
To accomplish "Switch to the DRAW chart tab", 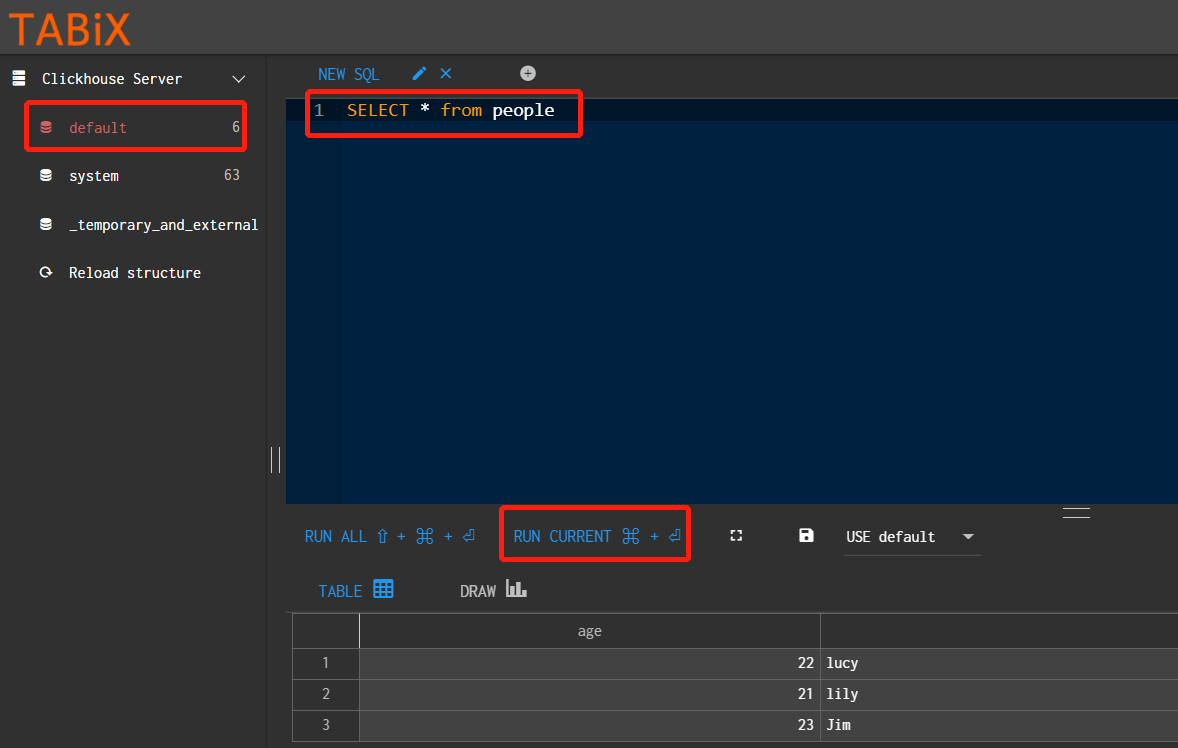I will pos(494,590).
